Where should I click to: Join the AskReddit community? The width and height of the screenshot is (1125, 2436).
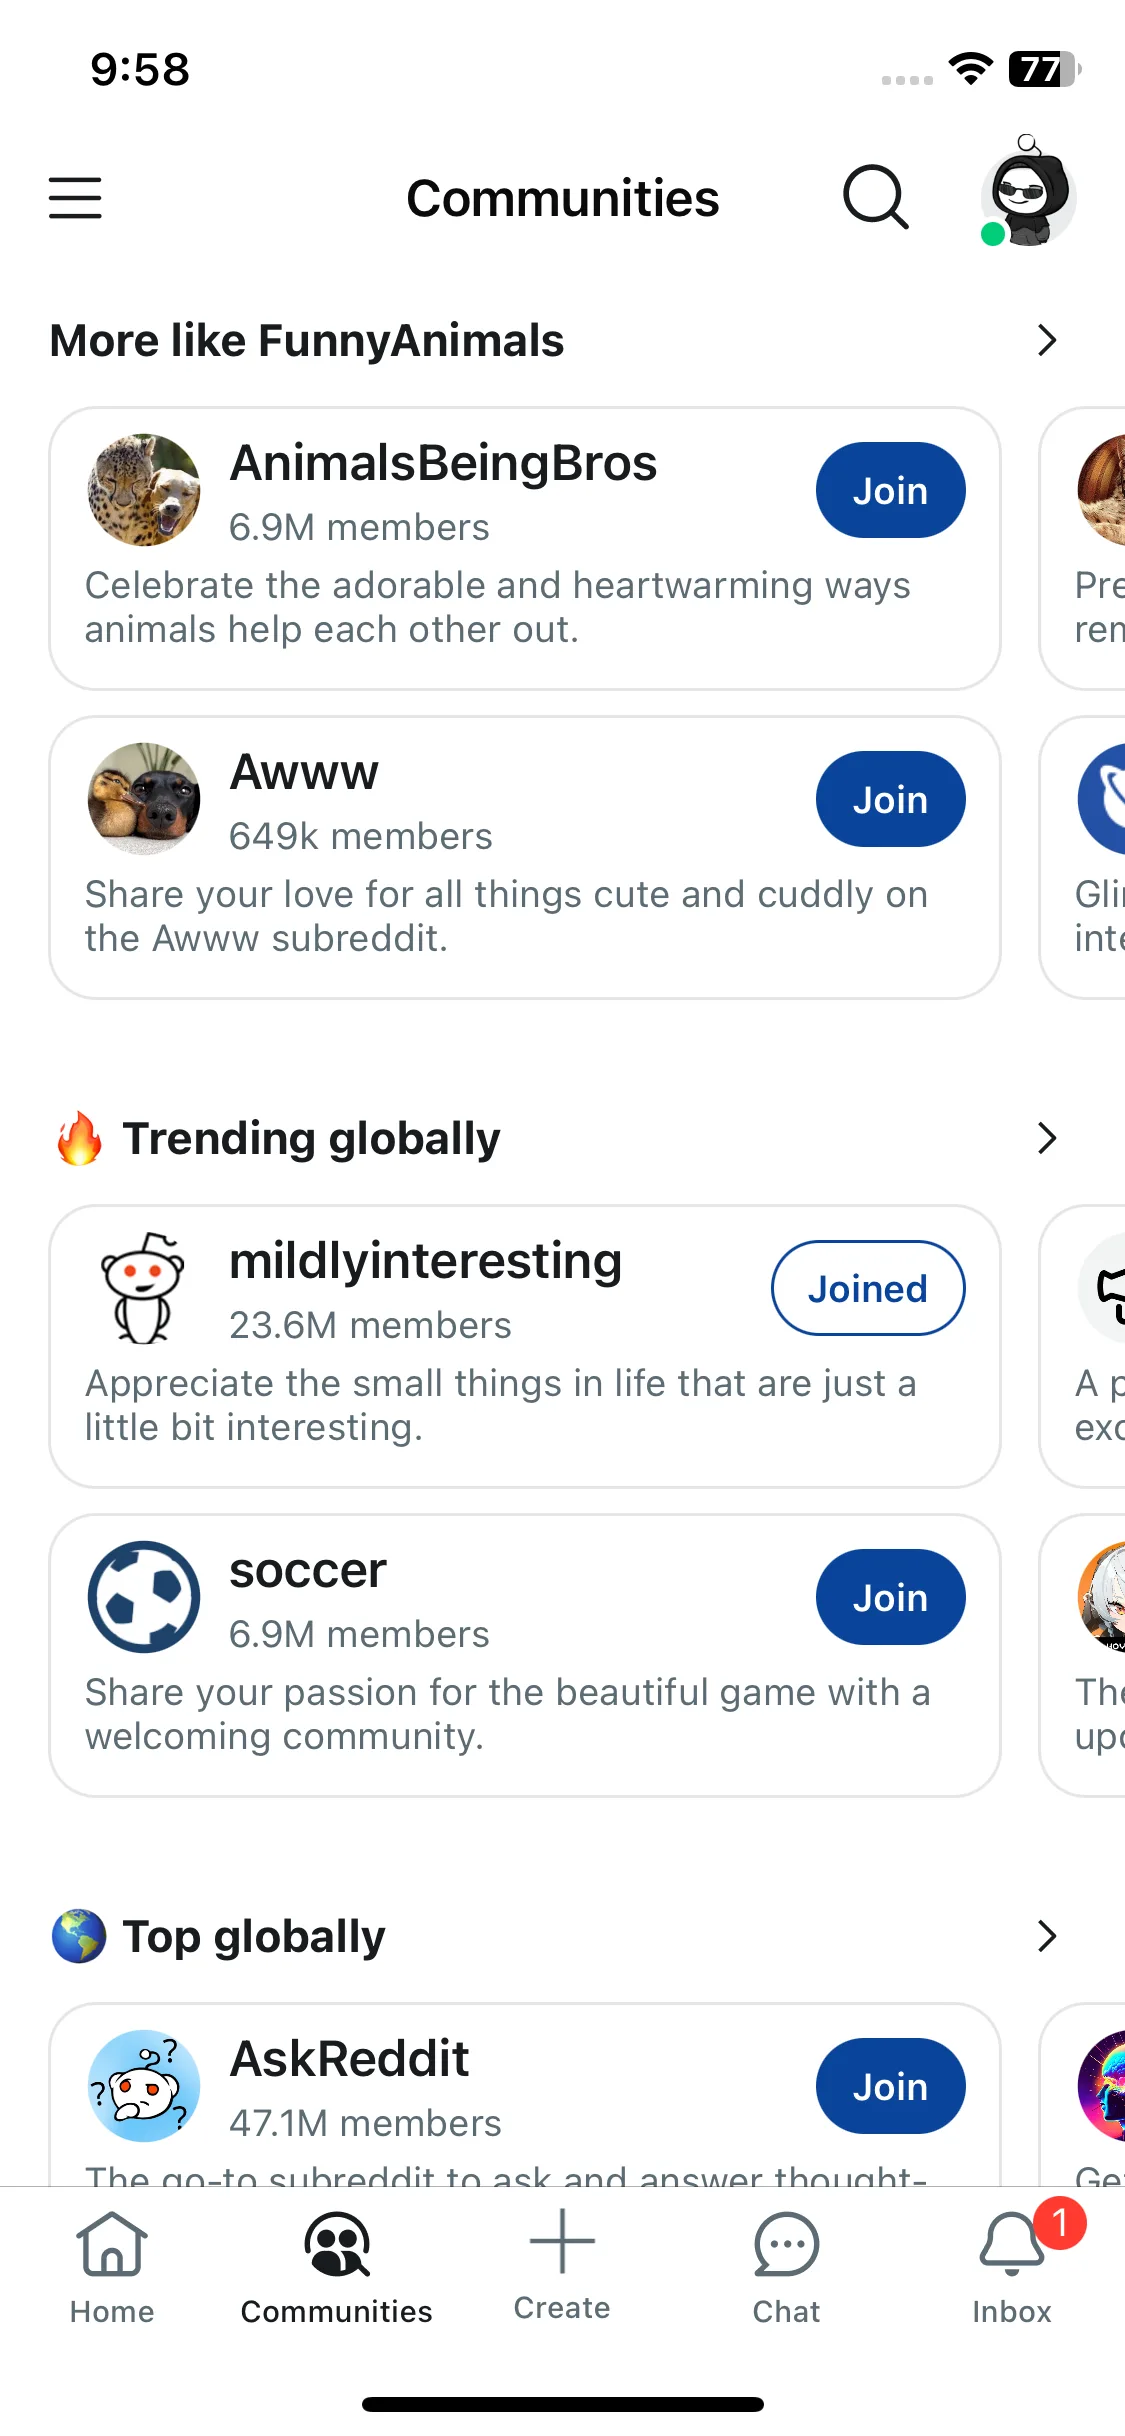[x=890, y=2086]
